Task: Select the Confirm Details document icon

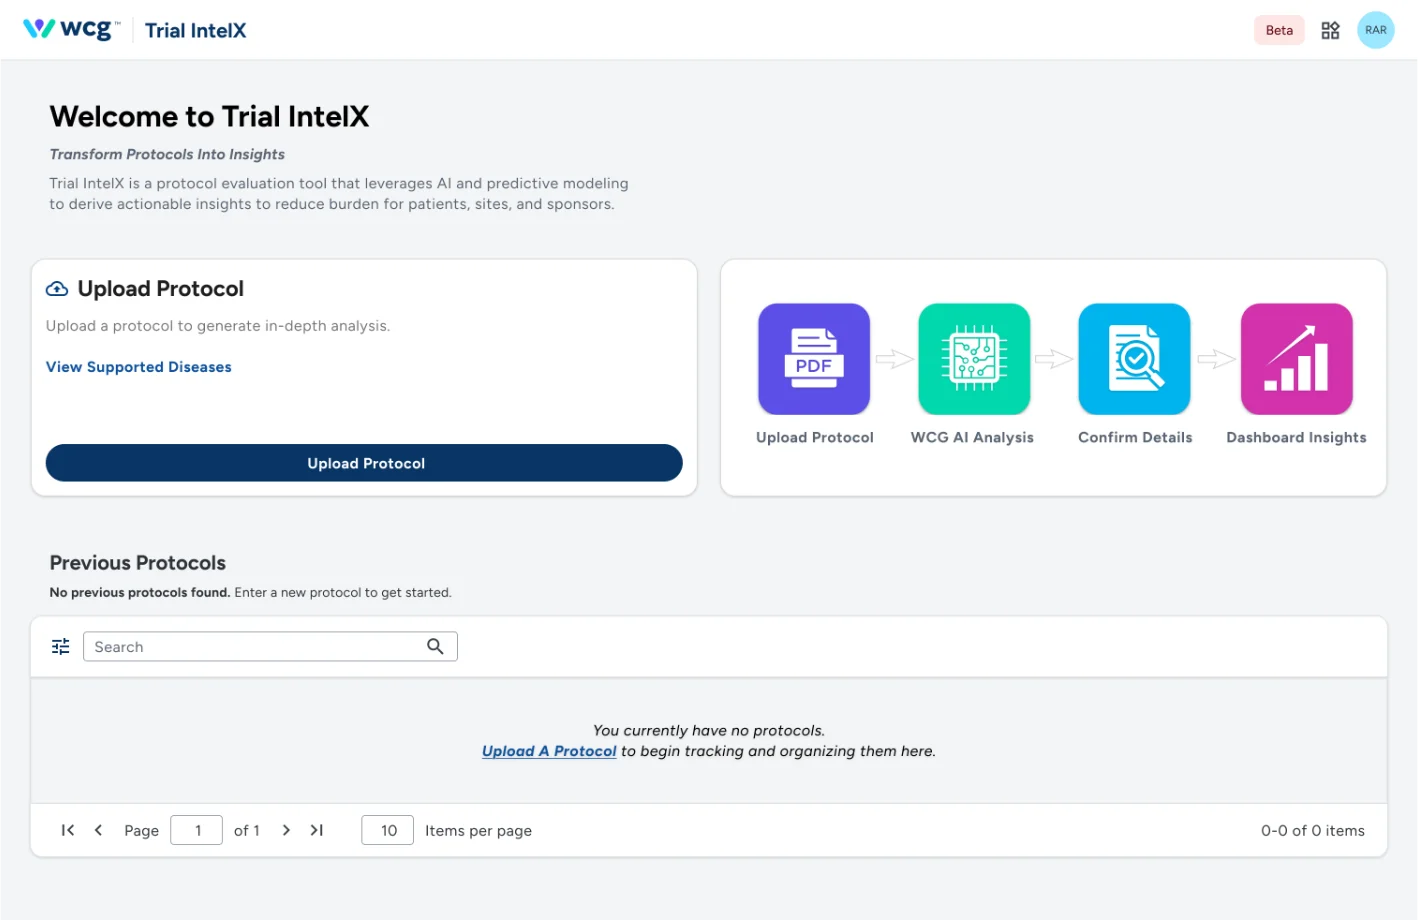Action: pyautogui.click(x=1134, y=359)
